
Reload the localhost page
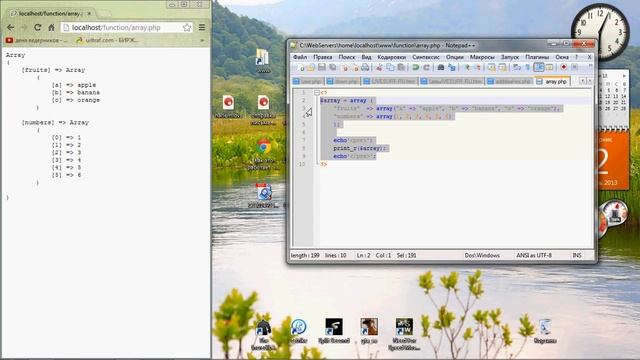coord(38,27)
